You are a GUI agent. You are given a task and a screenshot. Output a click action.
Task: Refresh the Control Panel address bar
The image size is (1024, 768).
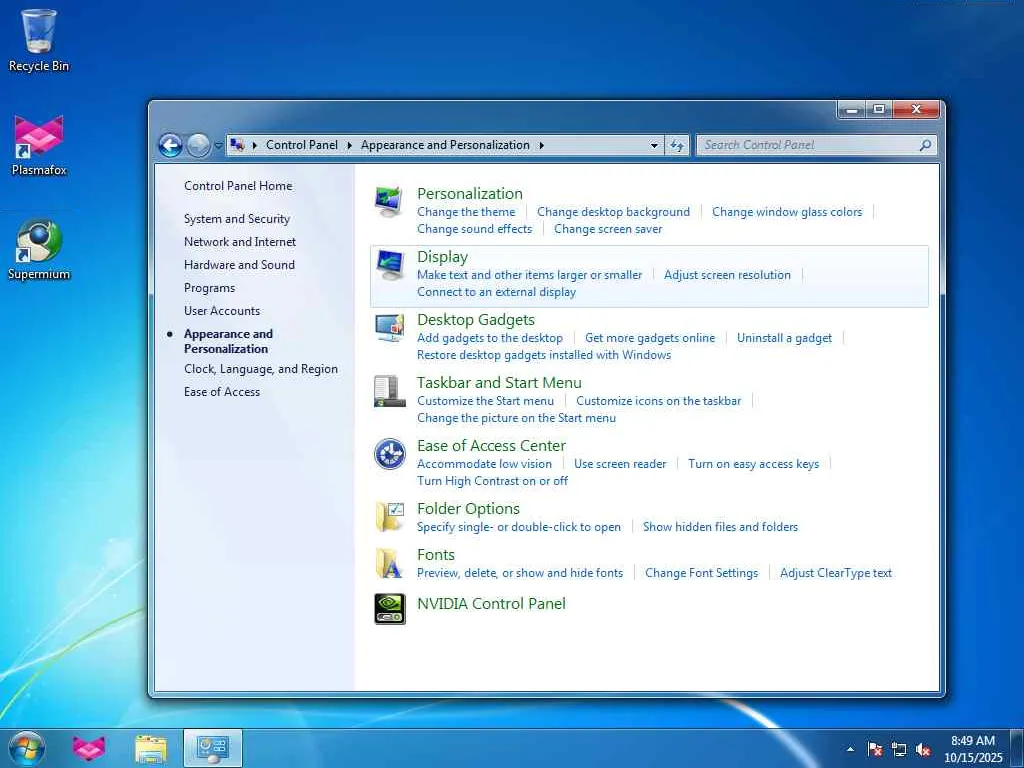[678, 145]
